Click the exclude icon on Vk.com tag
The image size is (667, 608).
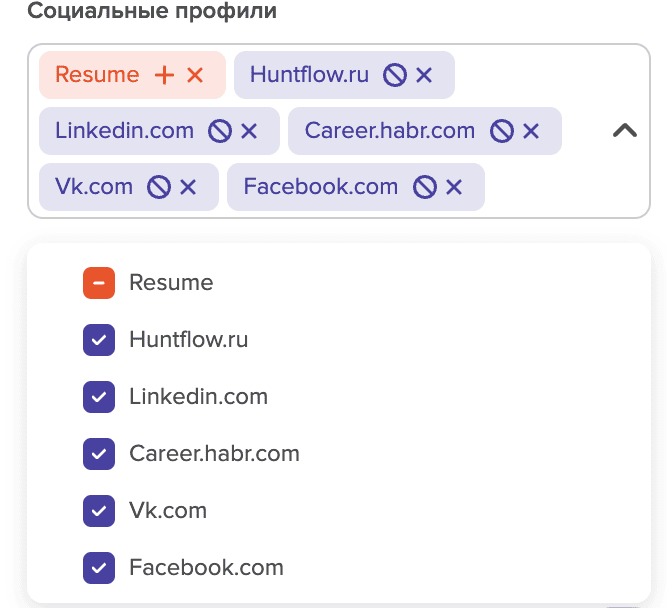tap(158, 187)
